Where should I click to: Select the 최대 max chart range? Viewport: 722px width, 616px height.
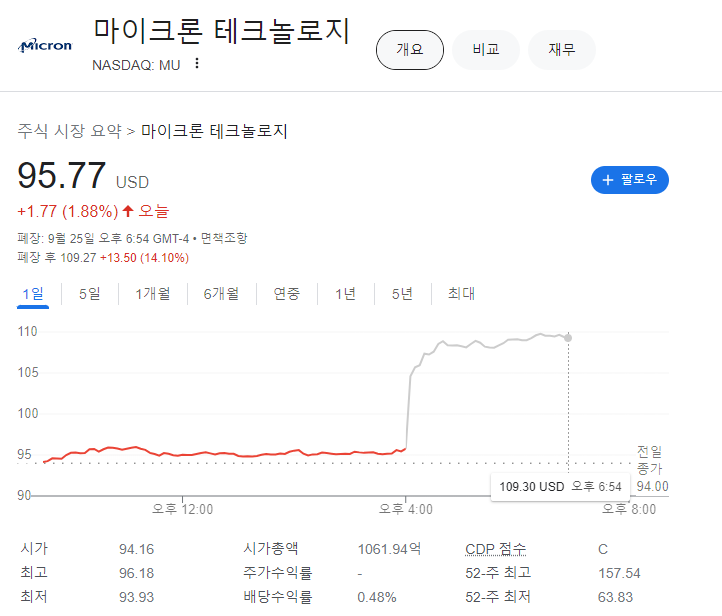(461, 294)
